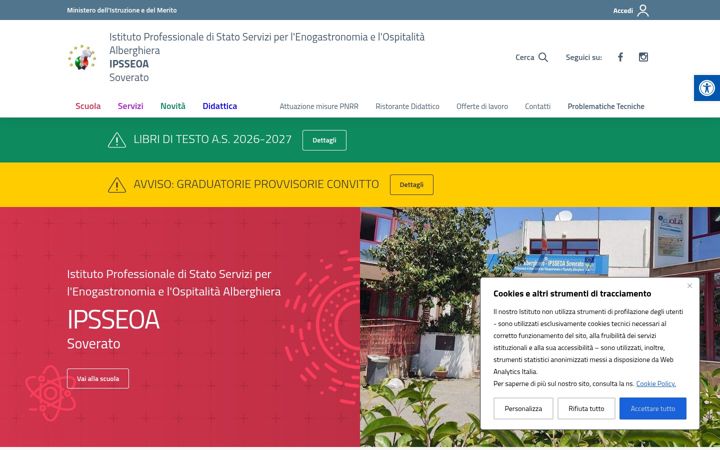Click Rifiuta tutto cookies

point(586,409)
